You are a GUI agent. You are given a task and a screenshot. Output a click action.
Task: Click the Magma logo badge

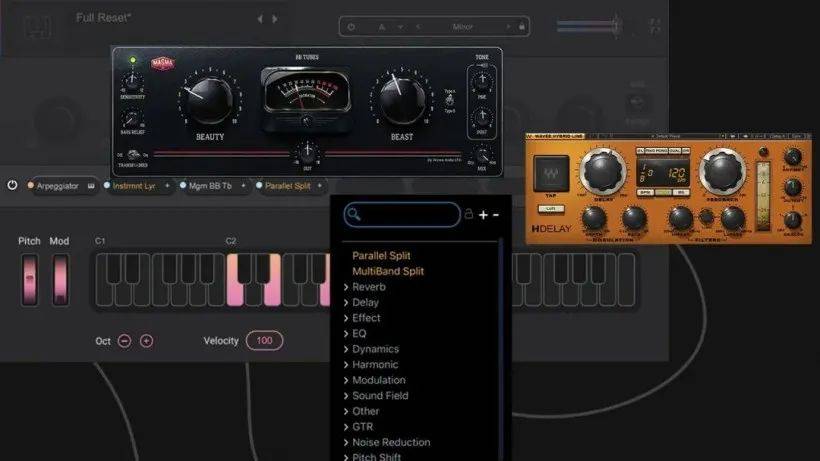(163, 63)
